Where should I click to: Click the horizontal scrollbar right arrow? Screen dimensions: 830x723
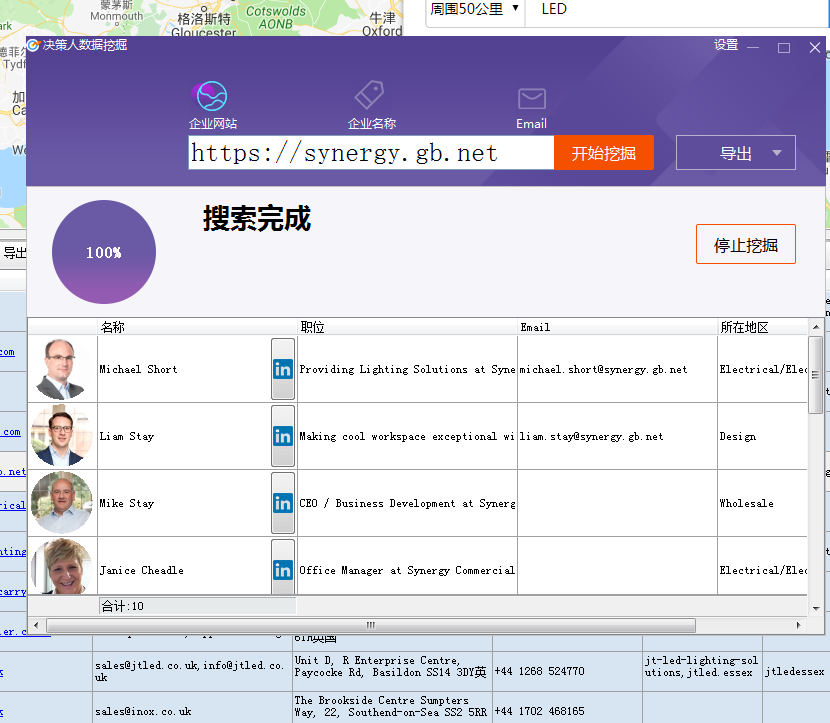(x=799, y=625)
